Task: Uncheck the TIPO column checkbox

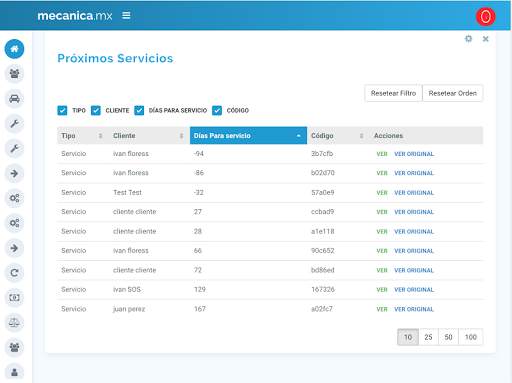Action: [62, 110]
